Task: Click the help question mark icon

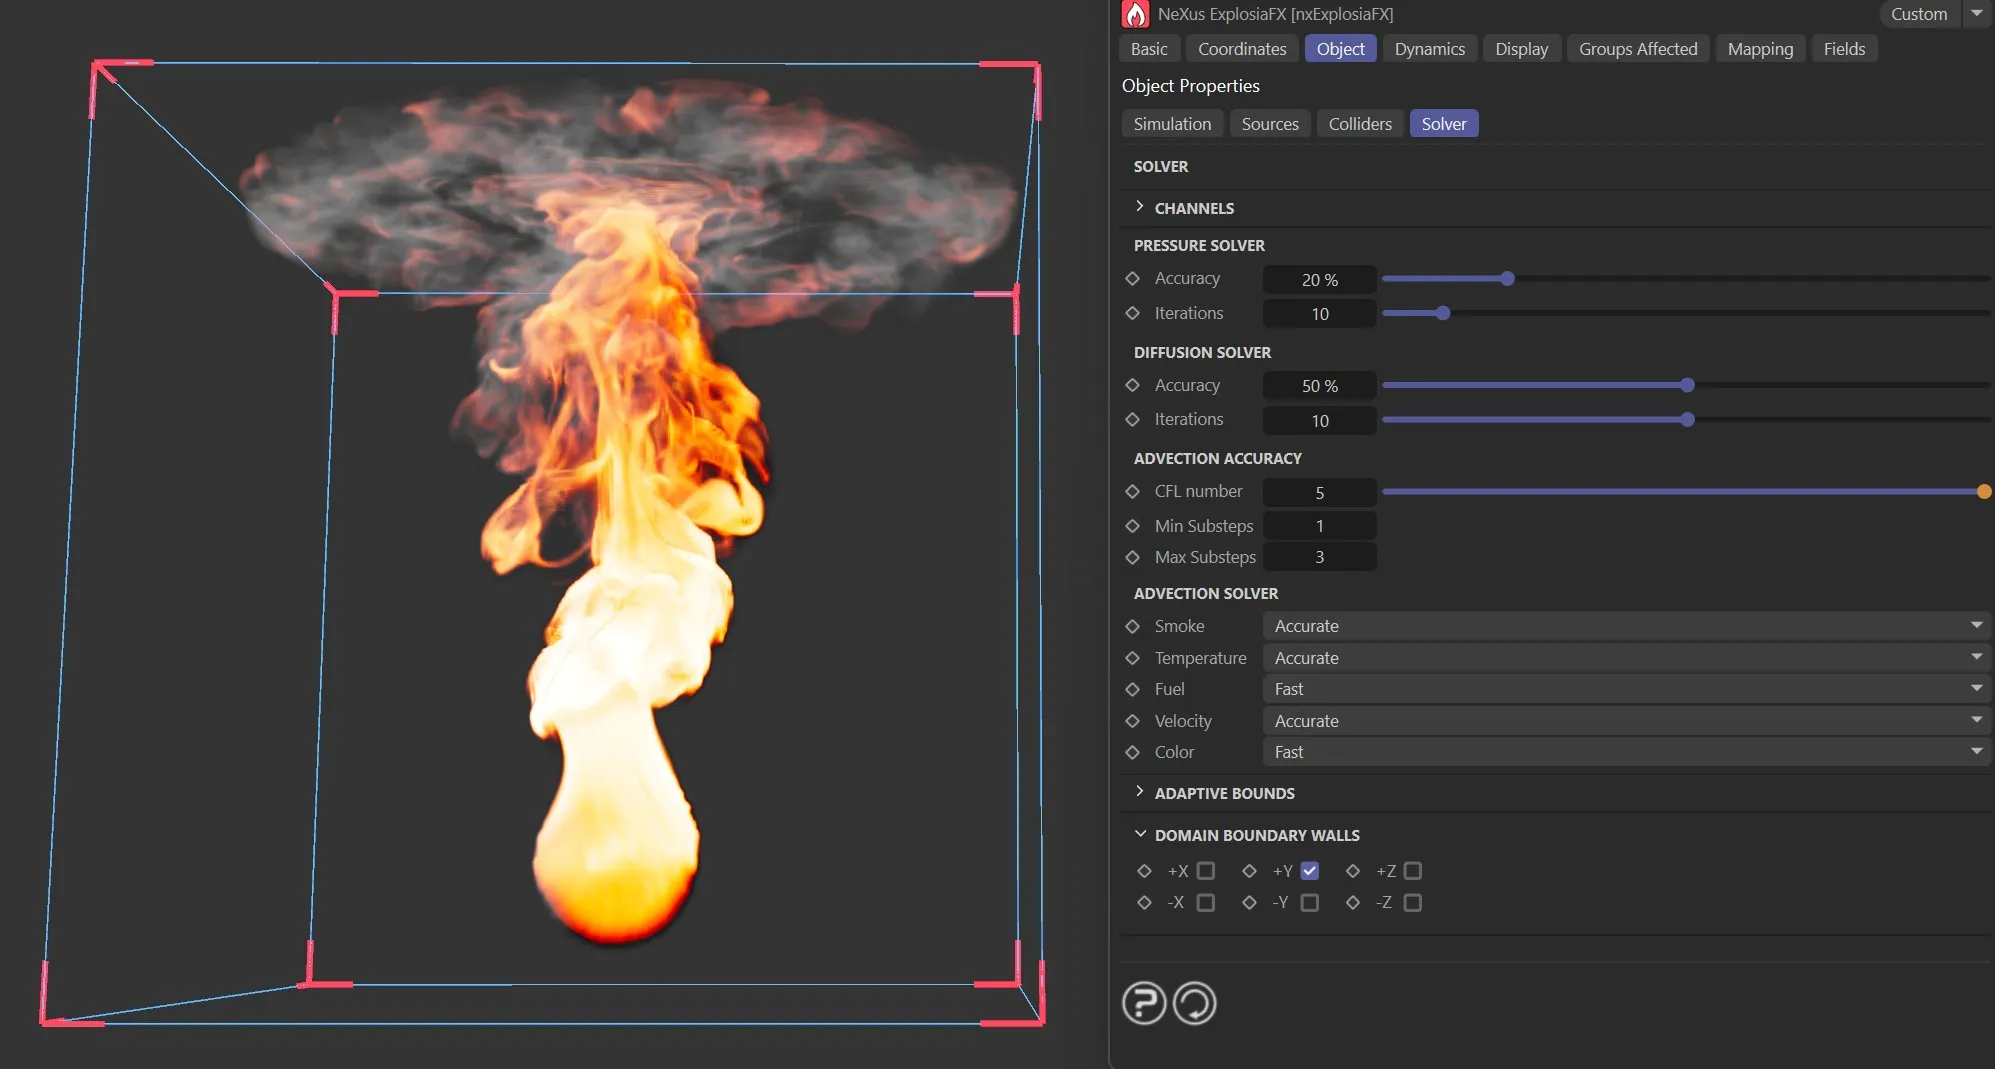Action: click(x=1144, y=1003)
